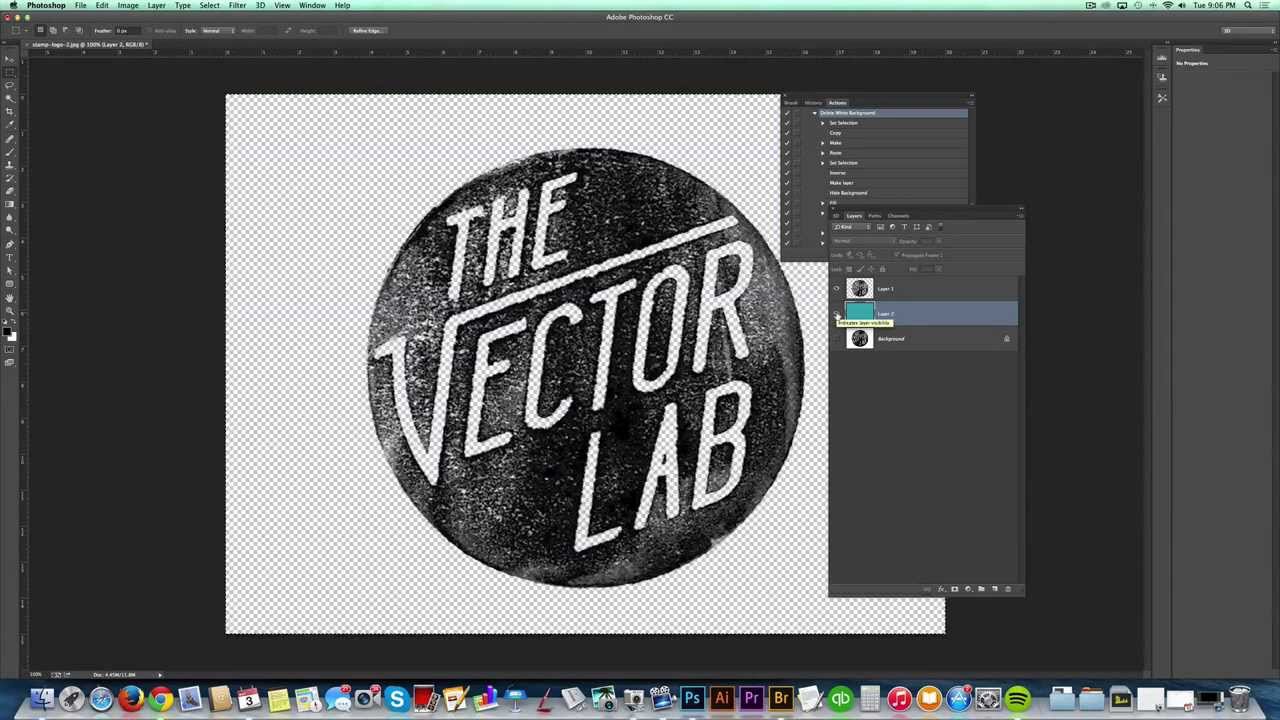Open Spotify from the Dock
Screen dimensions: 1280x720
point(1018,699)
